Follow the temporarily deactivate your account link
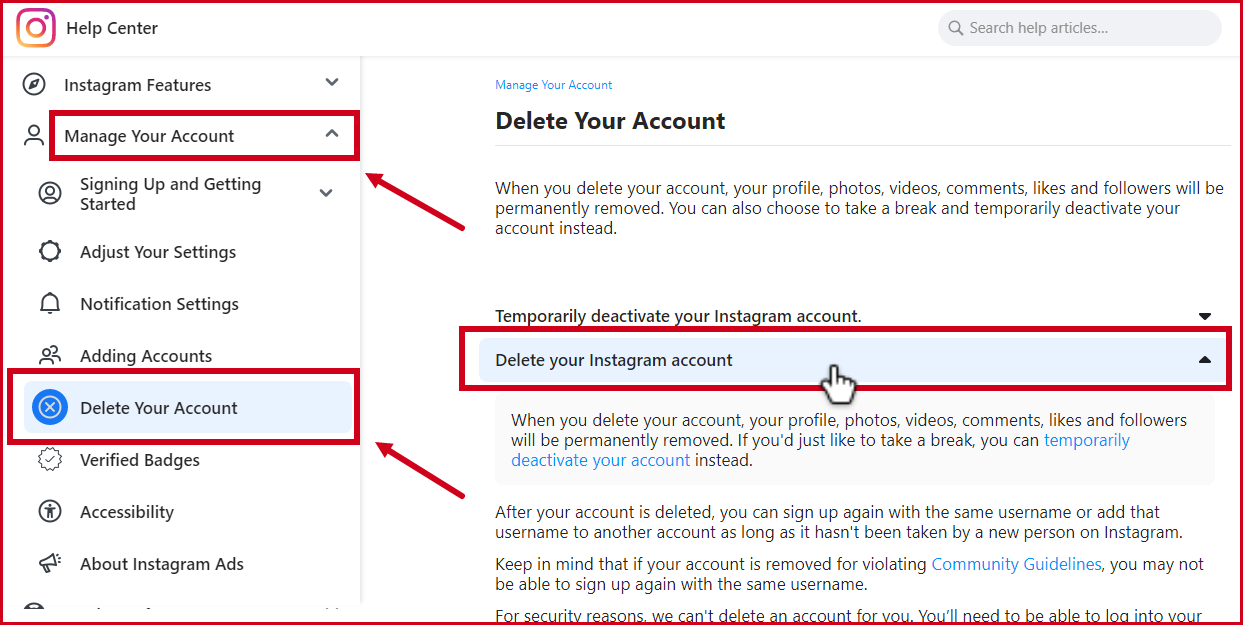The image size is (1243, 625). [820, 450]
